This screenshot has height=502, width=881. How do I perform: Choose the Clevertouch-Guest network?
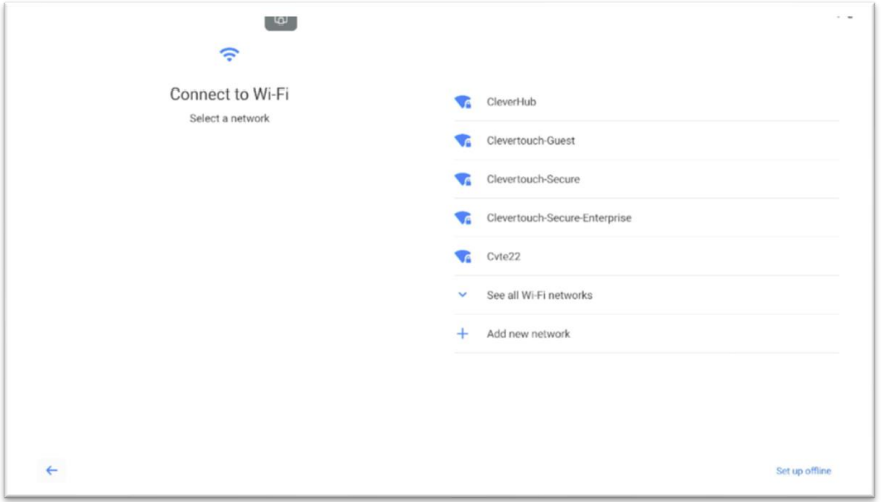click(647, 141)
